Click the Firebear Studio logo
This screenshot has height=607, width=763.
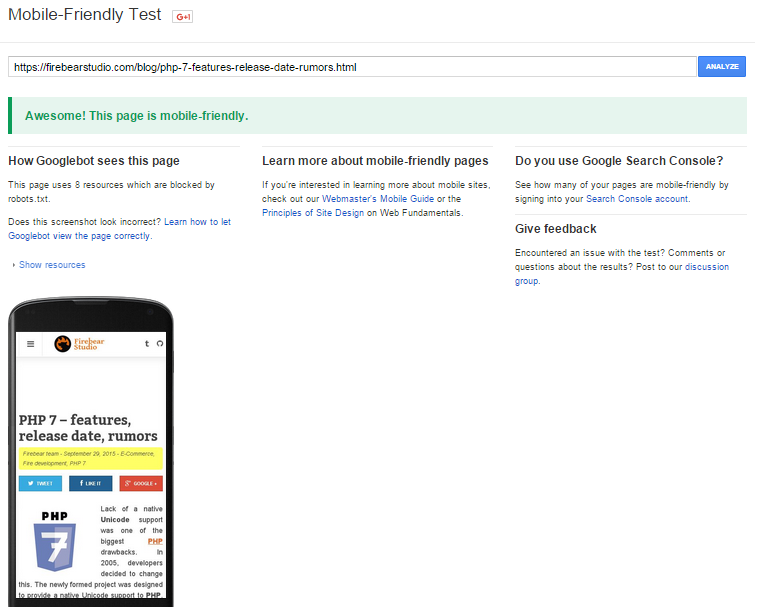[x=79, y=344]
